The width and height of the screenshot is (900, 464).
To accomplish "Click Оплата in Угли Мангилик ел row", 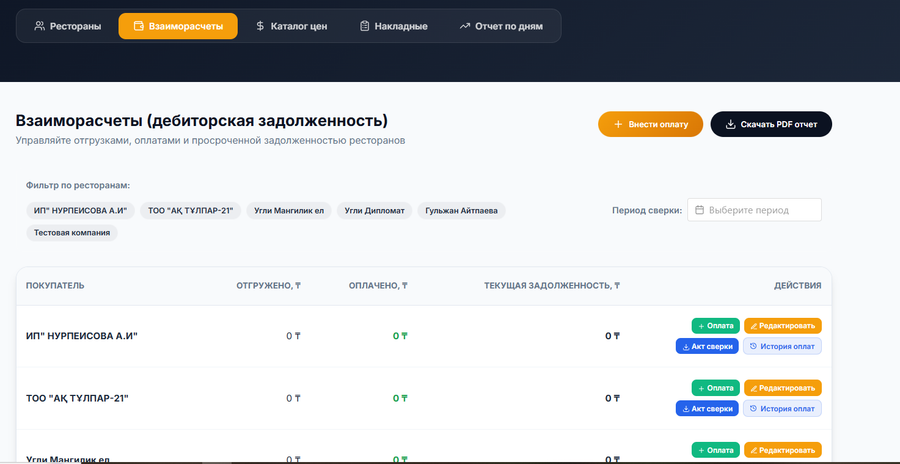I will 715,450.
